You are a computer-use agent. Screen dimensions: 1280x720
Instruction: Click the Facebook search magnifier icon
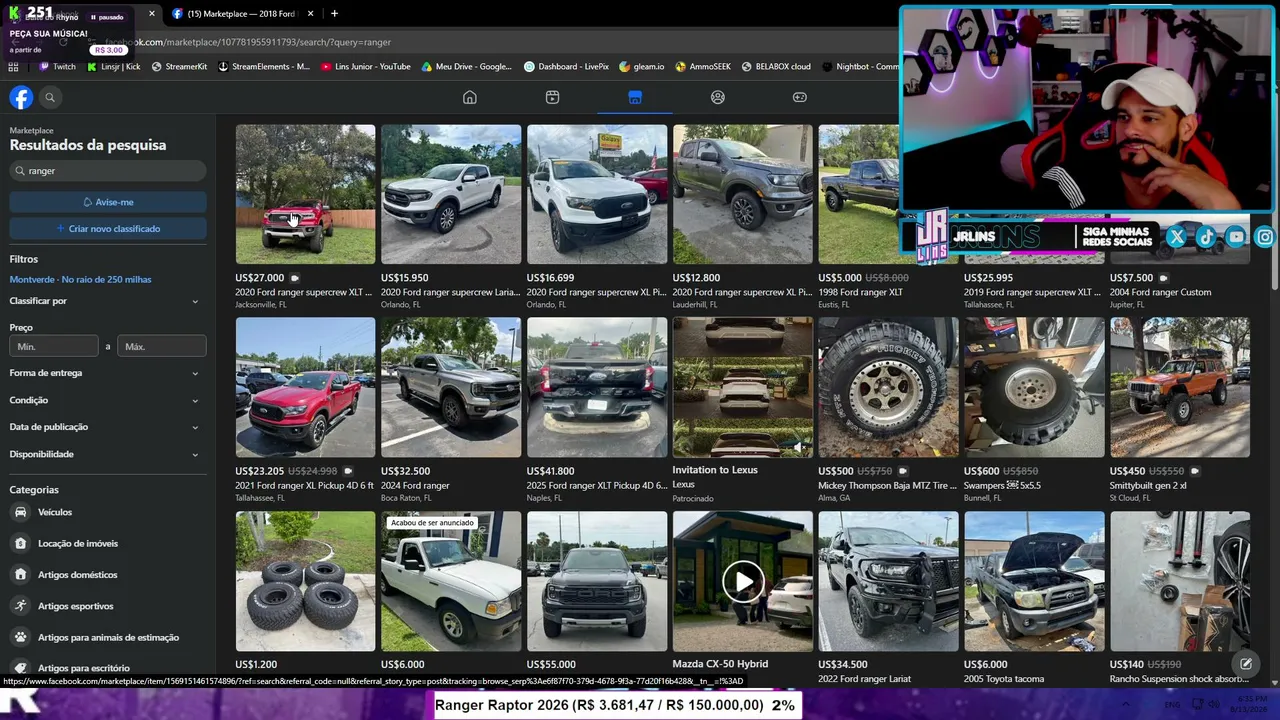(50, 97)
